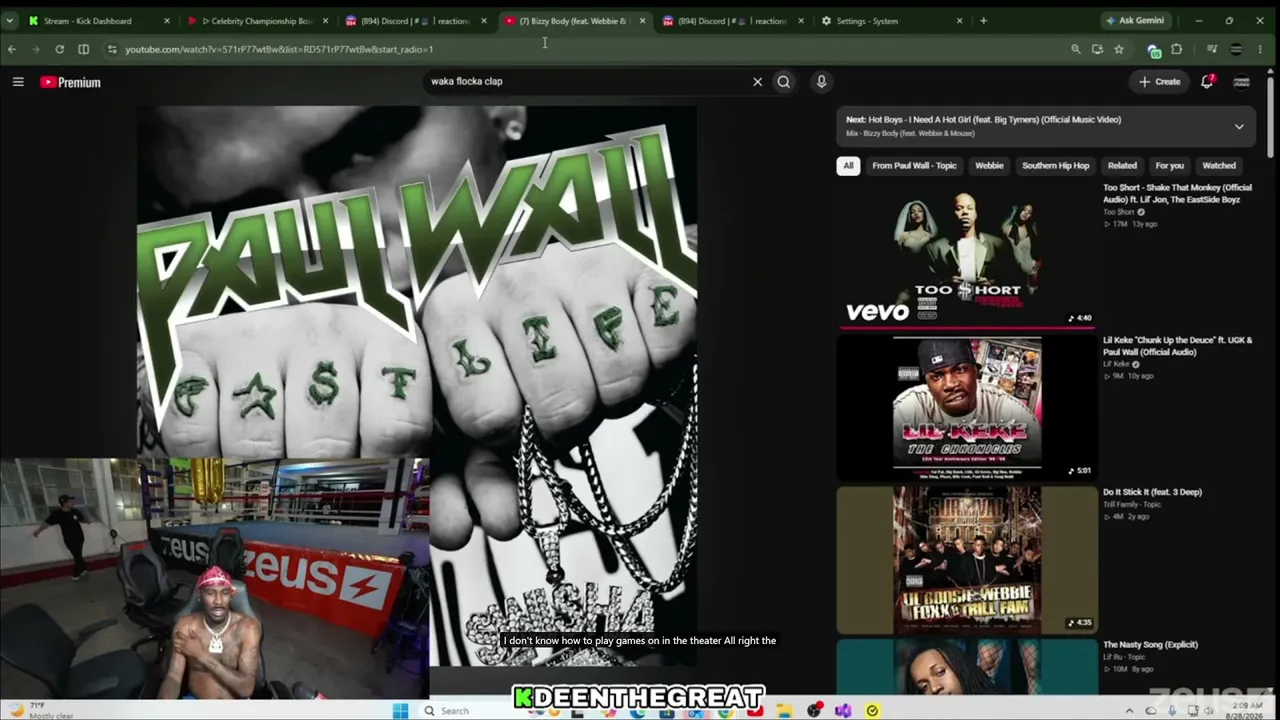
Task: Select the Watched filter chip
Action: tap(1219, 166)
